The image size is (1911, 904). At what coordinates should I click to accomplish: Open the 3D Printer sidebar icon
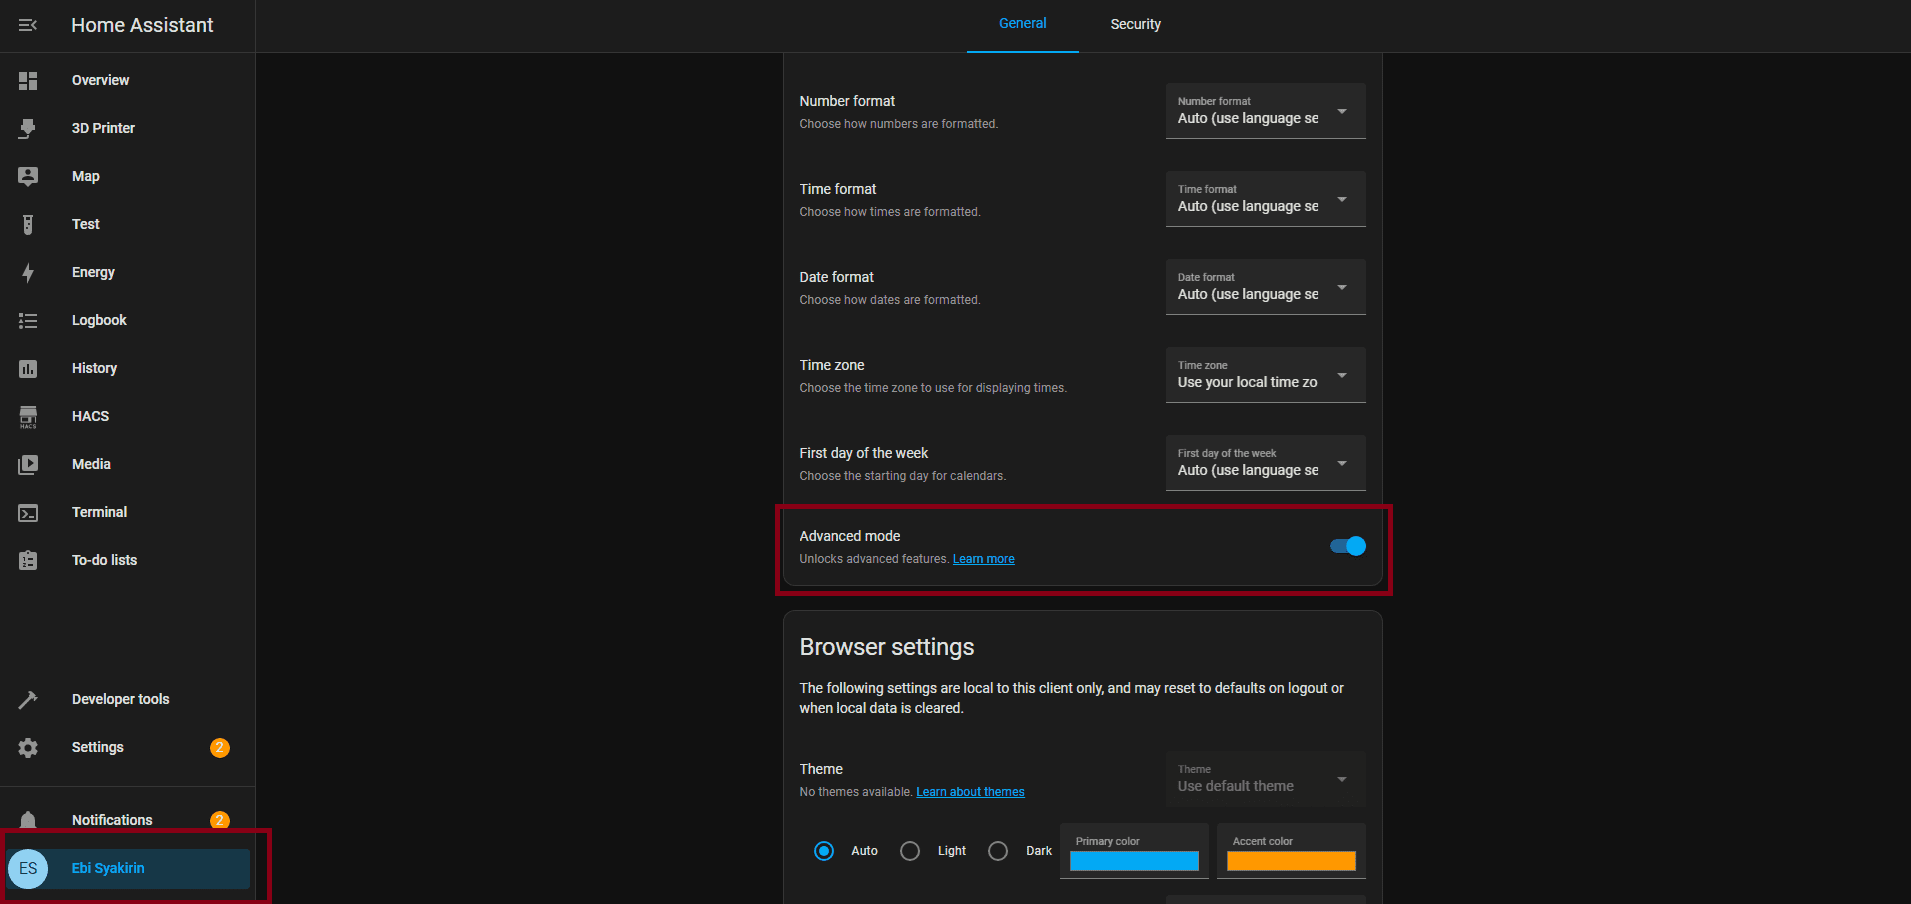[x=28, y=128]
